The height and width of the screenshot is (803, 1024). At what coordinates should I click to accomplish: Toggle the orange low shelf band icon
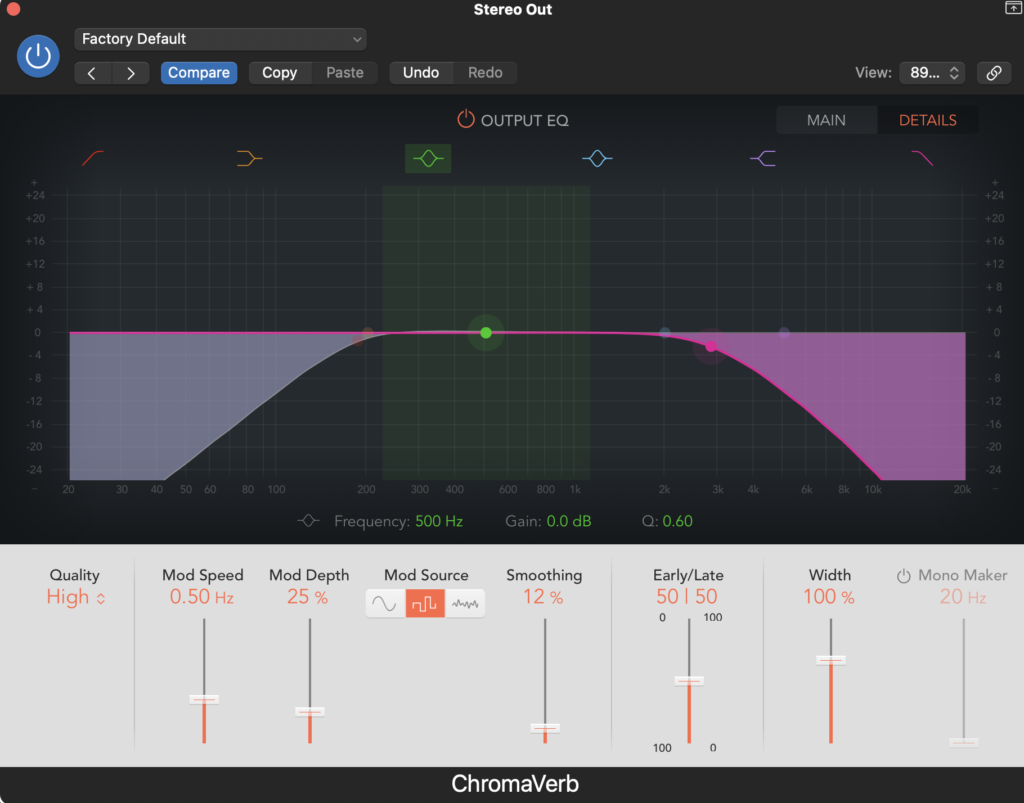click(249, 158)
